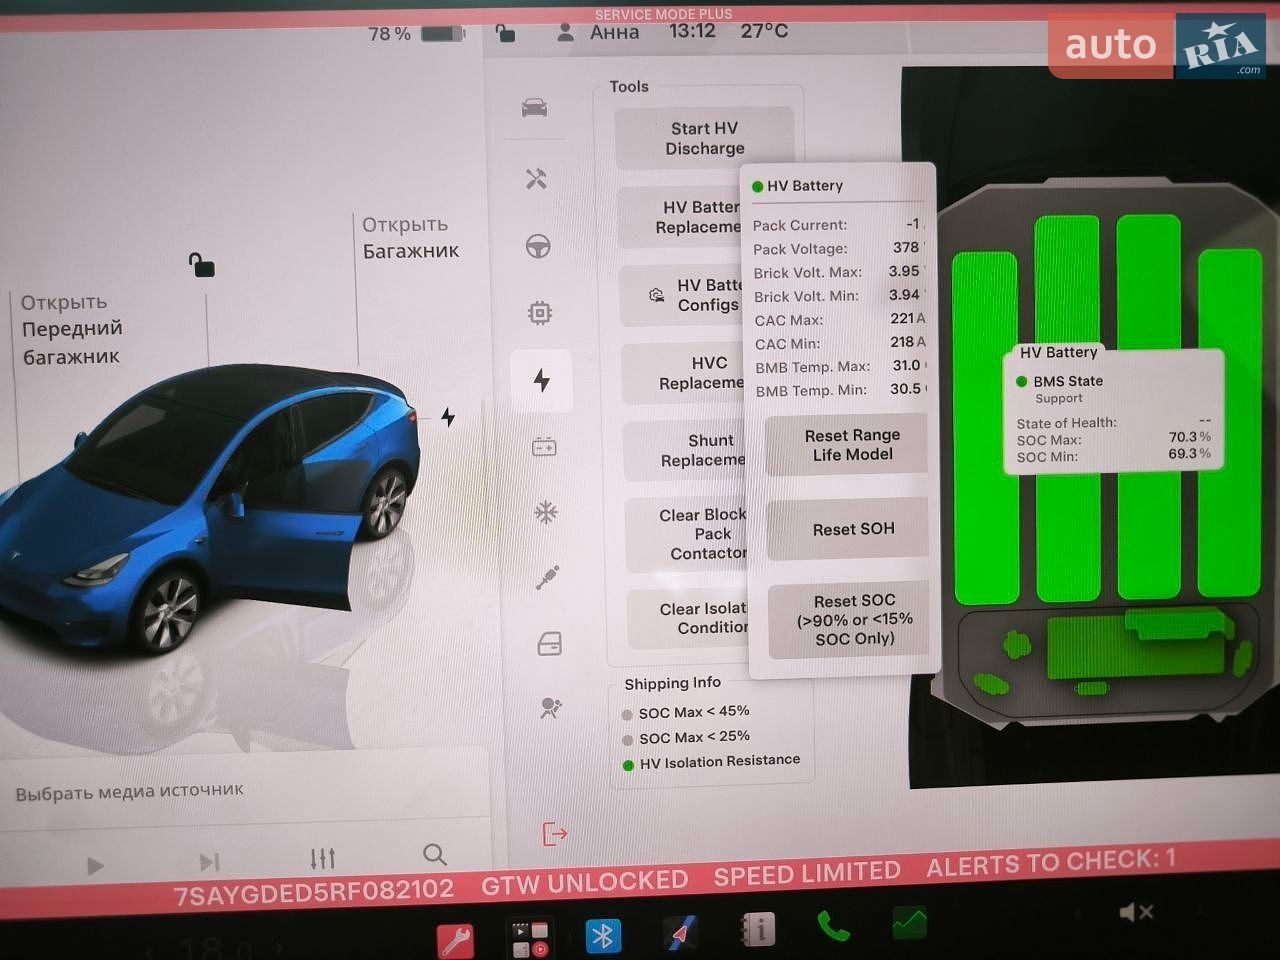
Task: Click the Start HV Discharge button
Action: pyautogui.click(x=705, y=138)
